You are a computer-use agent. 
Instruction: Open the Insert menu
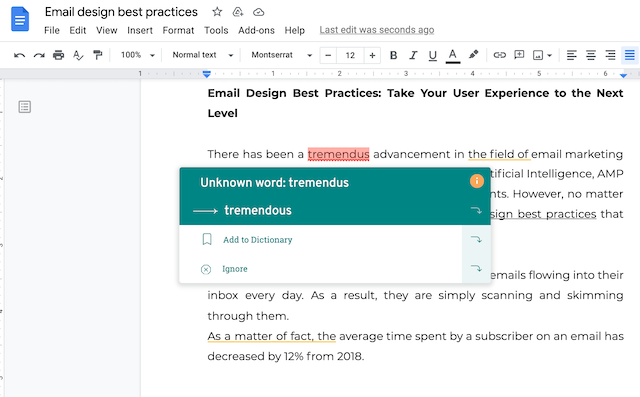pos(140,30)
